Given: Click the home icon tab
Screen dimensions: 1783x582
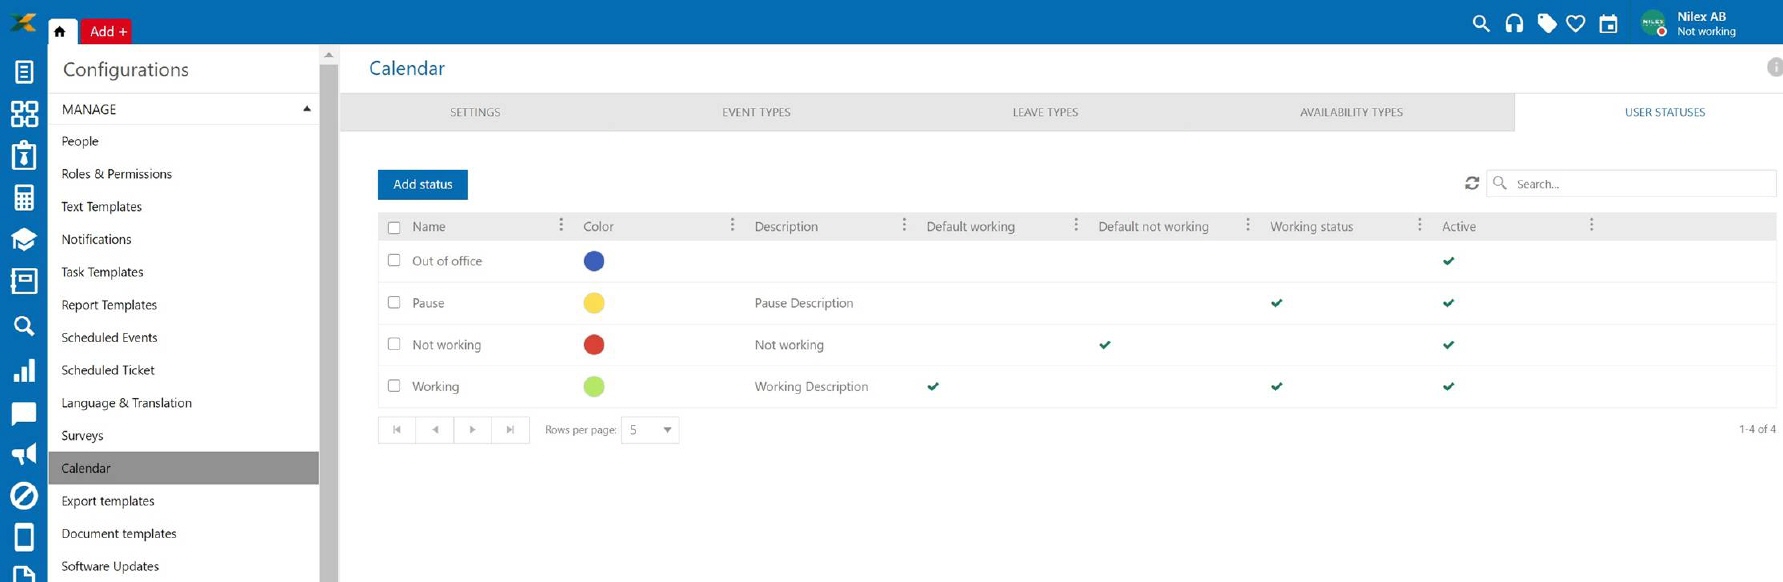Looking at the screenshot, I should click(60, 31).
